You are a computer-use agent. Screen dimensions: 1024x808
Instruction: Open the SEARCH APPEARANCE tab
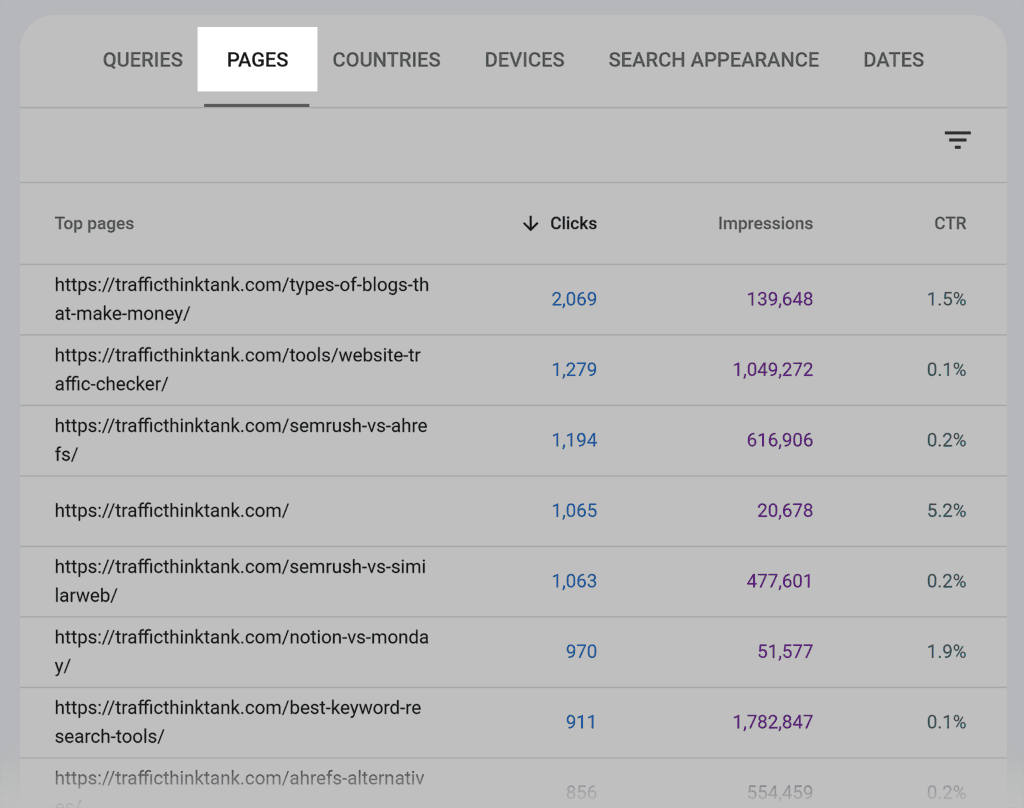[x=713, y=60]
